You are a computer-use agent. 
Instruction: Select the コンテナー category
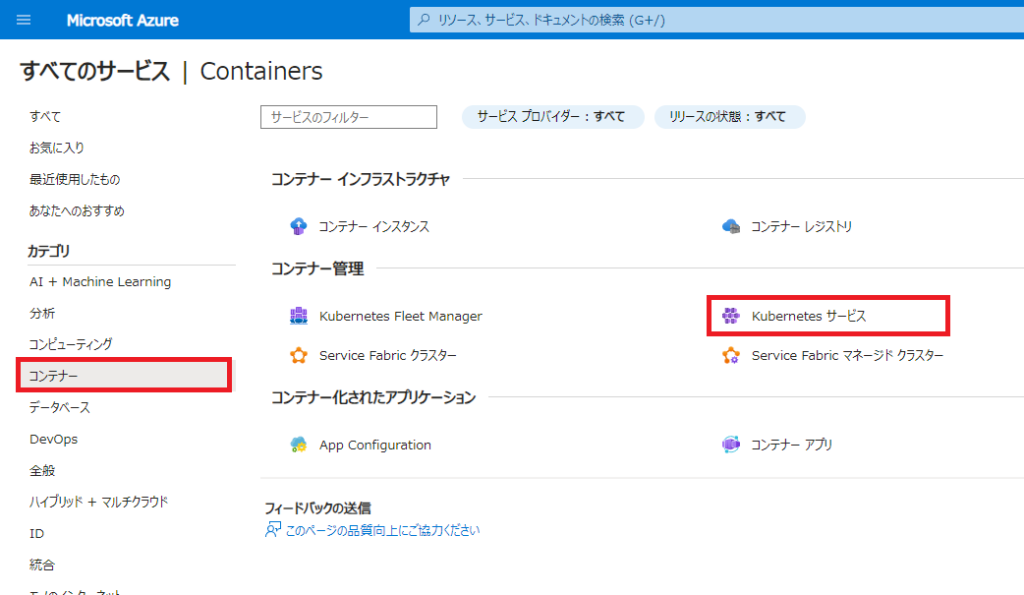(124, 376)
